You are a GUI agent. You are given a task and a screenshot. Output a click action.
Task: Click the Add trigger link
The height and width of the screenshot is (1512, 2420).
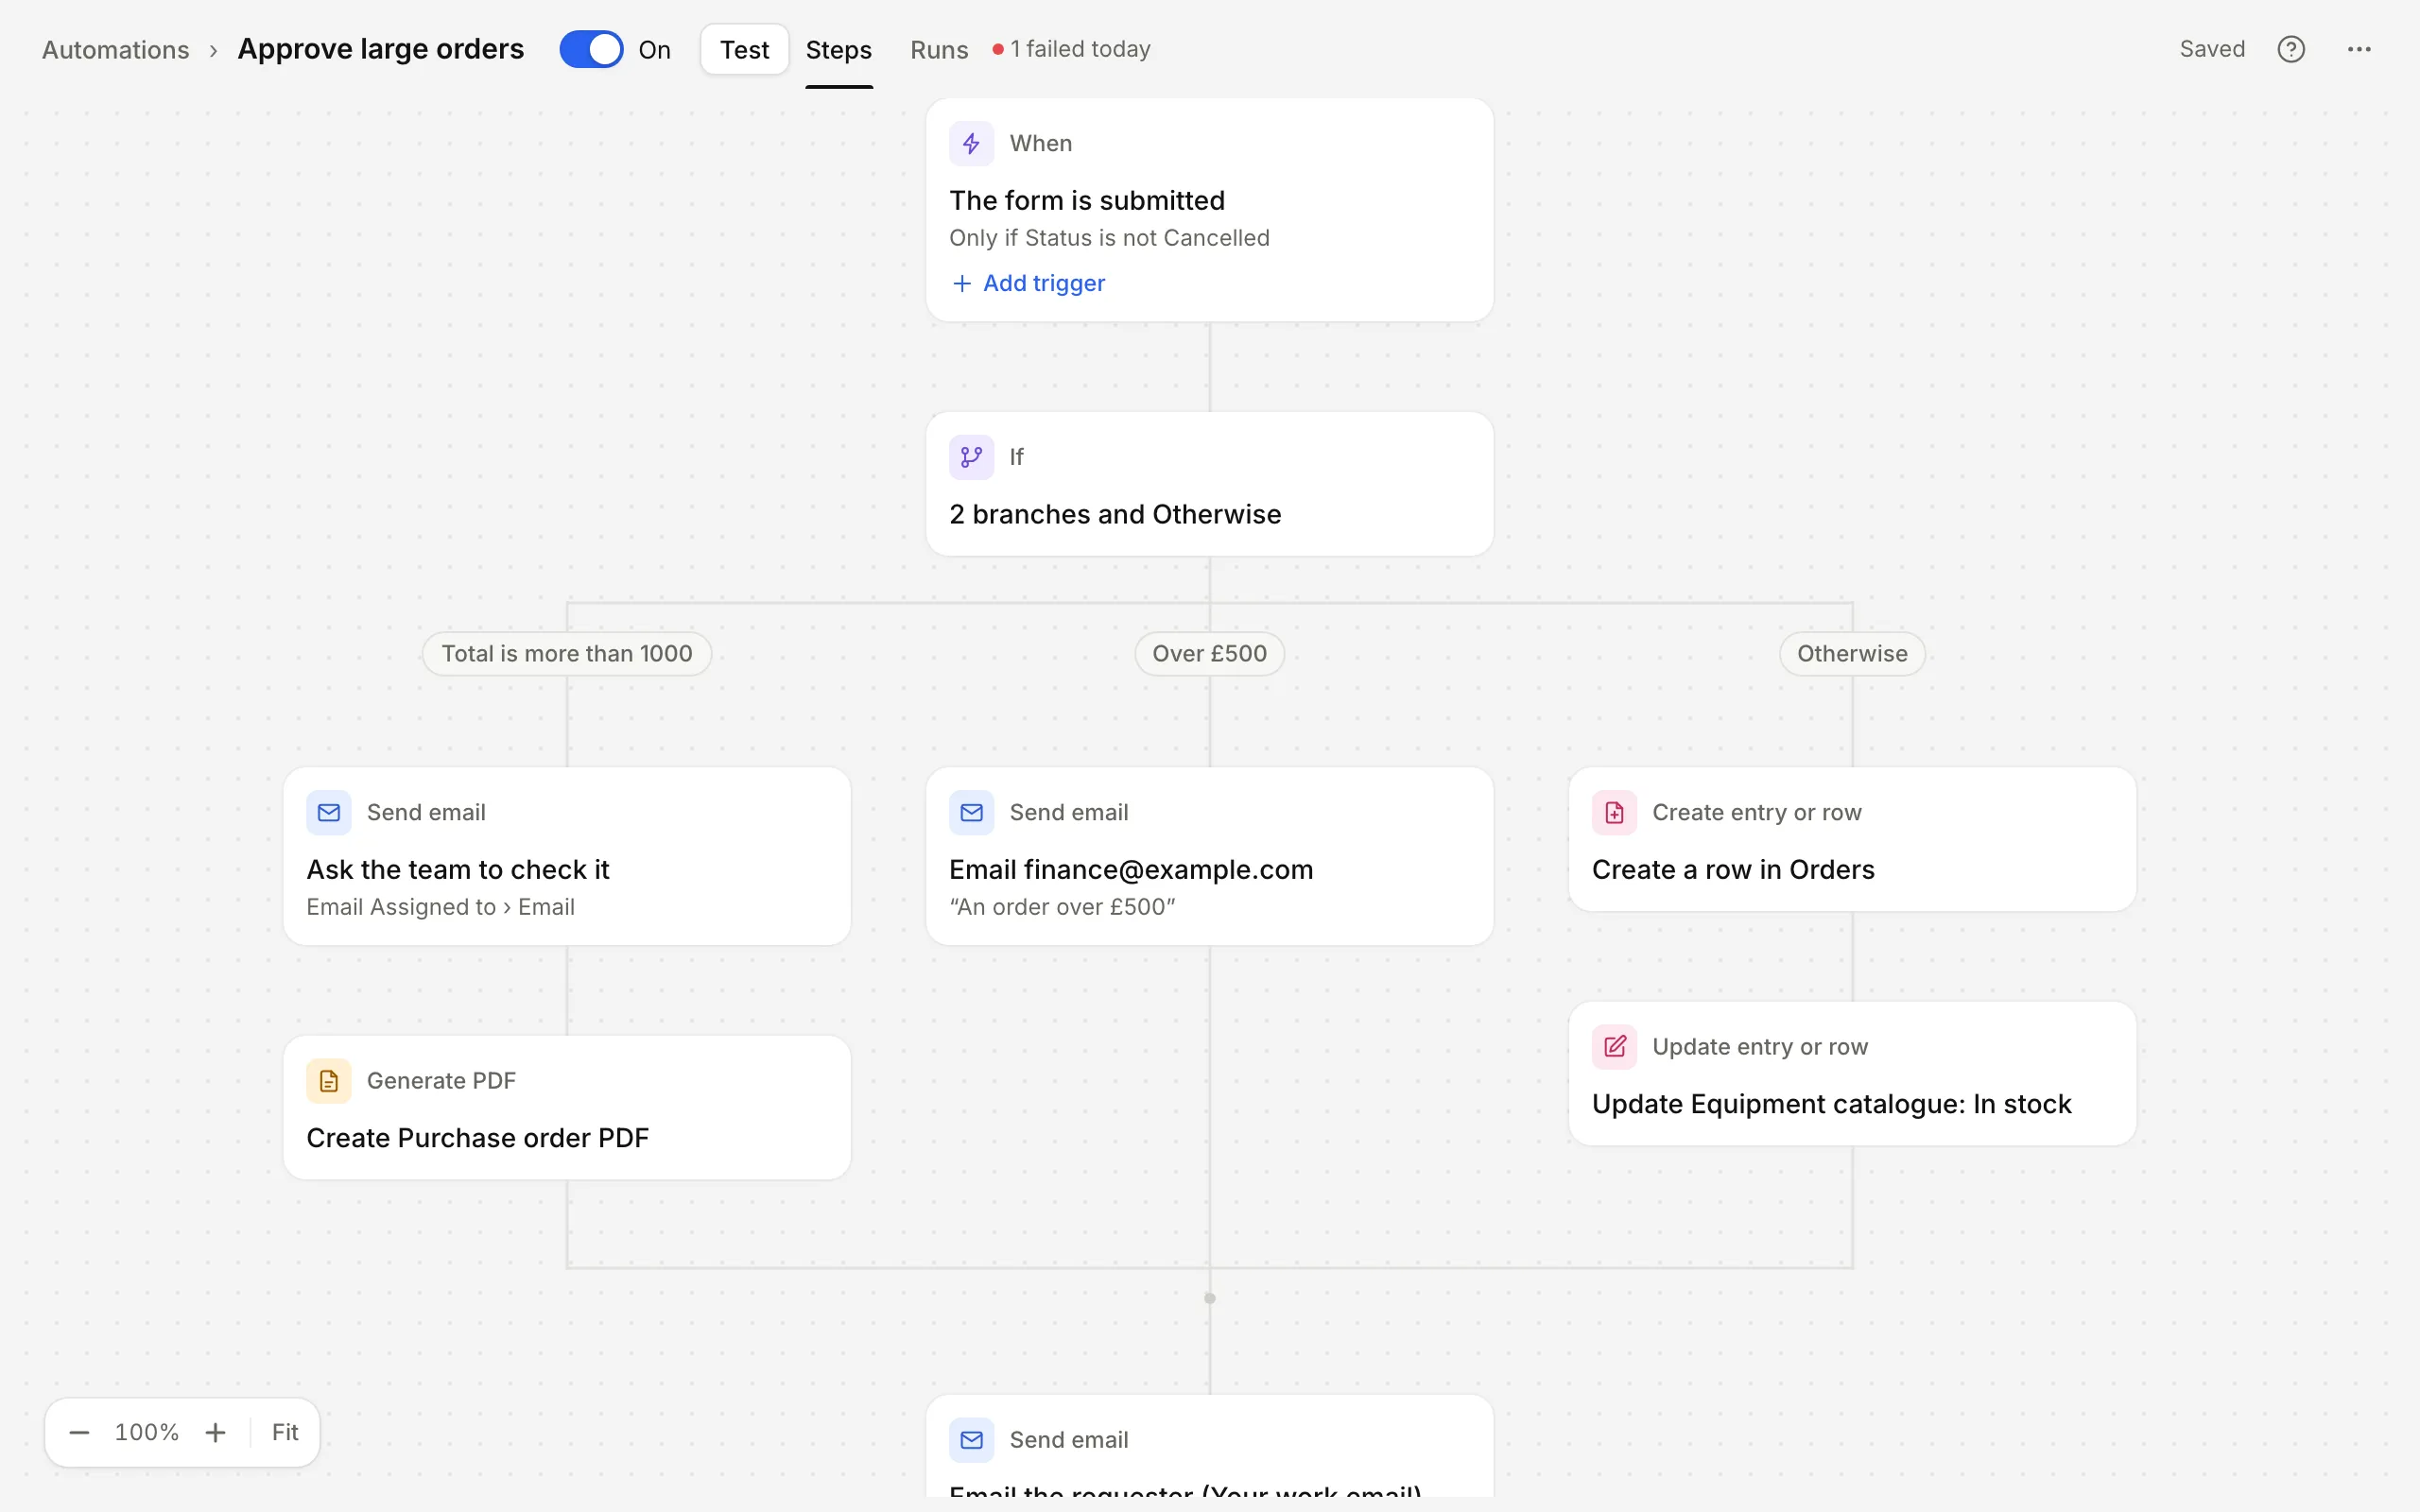(1028, 284)
